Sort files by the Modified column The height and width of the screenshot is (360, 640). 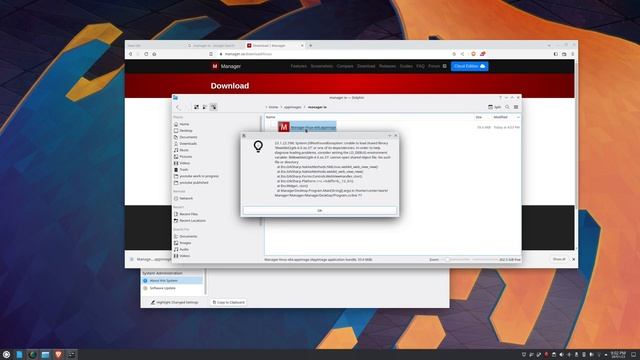coord(500,117)
